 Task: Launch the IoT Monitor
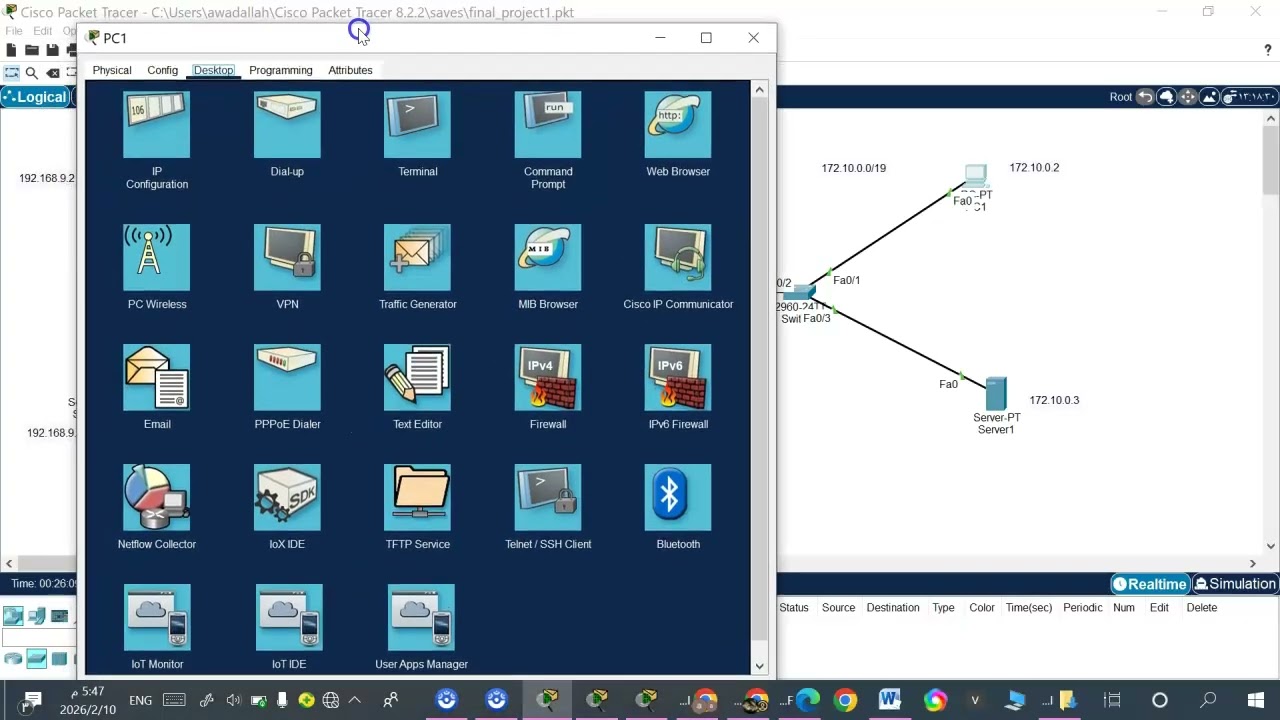click(x=157, y=617)
